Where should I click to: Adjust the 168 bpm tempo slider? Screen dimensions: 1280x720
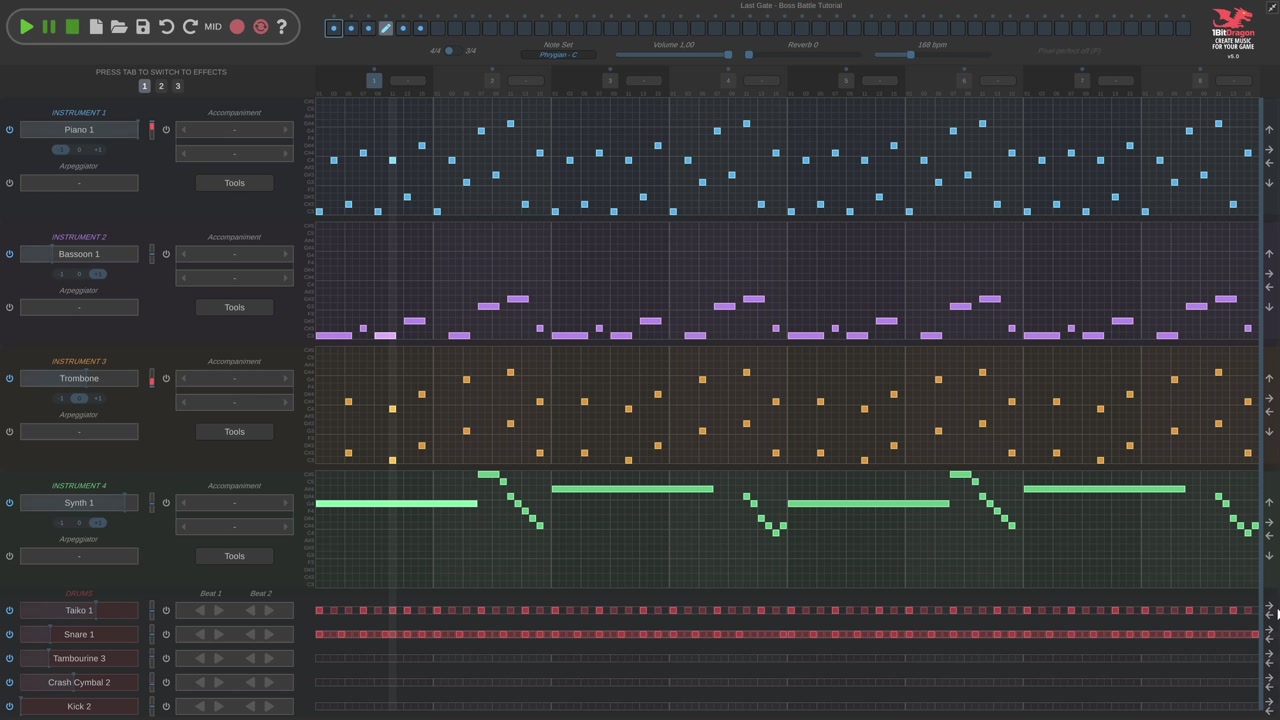coord(932,55)
